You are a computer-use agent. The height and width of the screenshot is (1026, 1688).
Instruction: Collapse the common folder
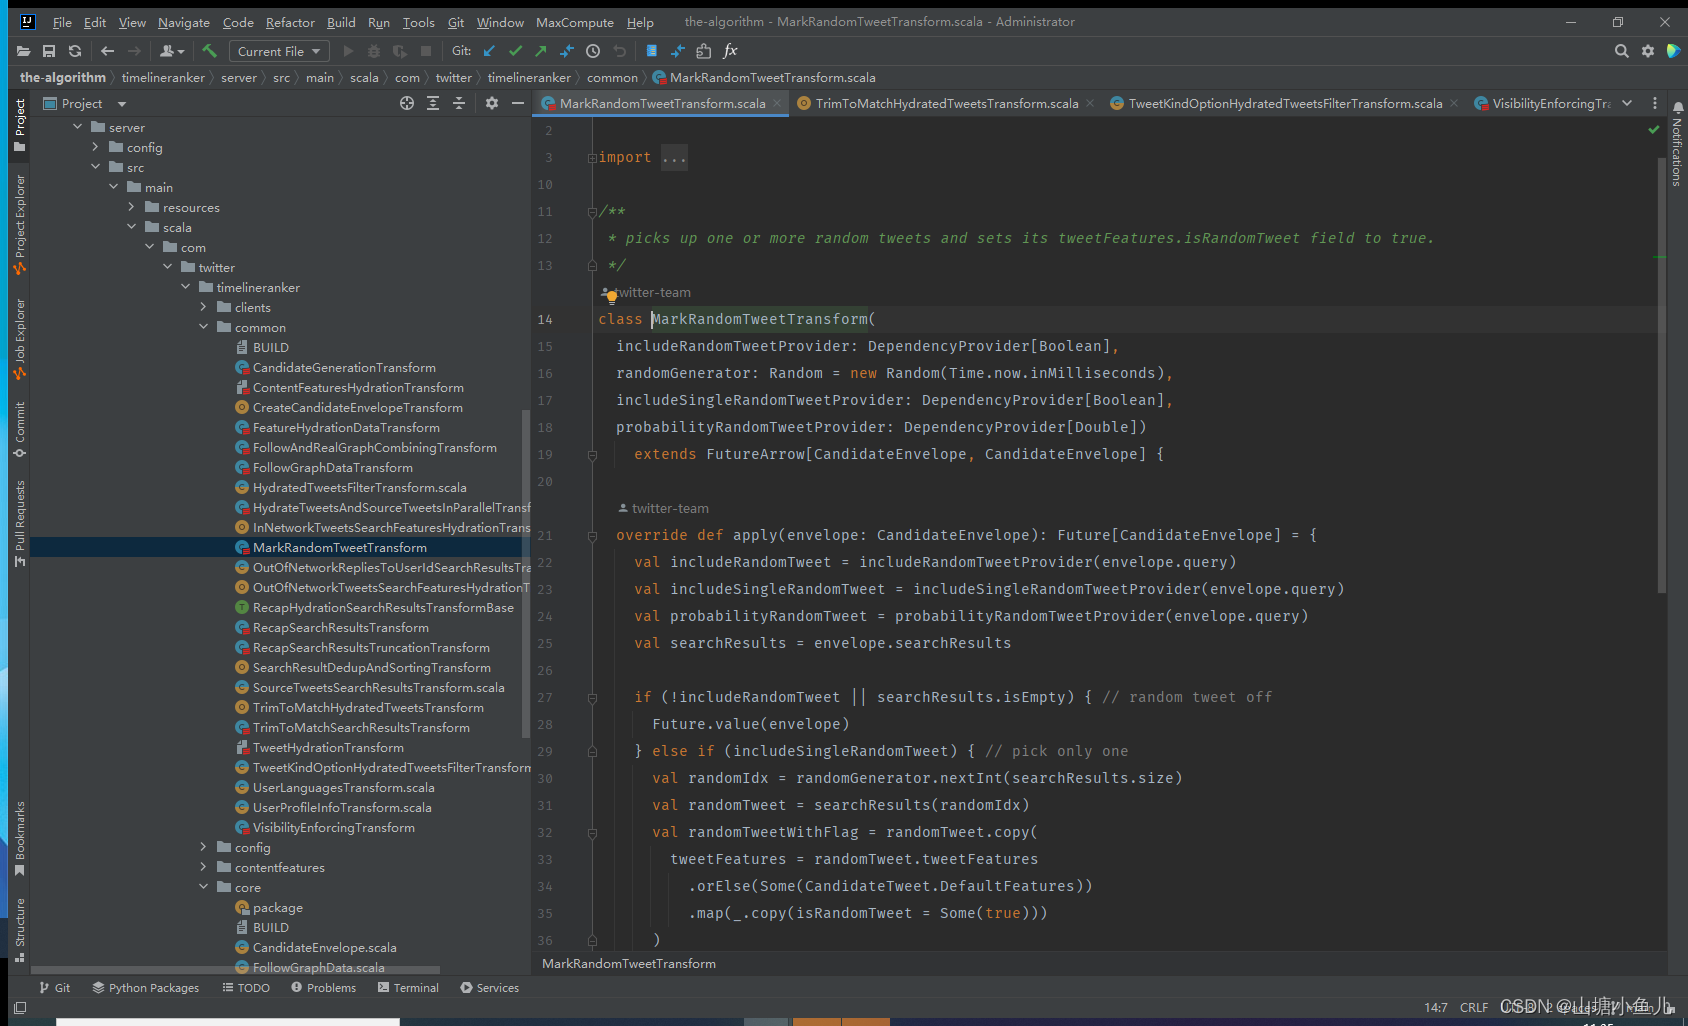pyautogui.click(x=204, y=327)
